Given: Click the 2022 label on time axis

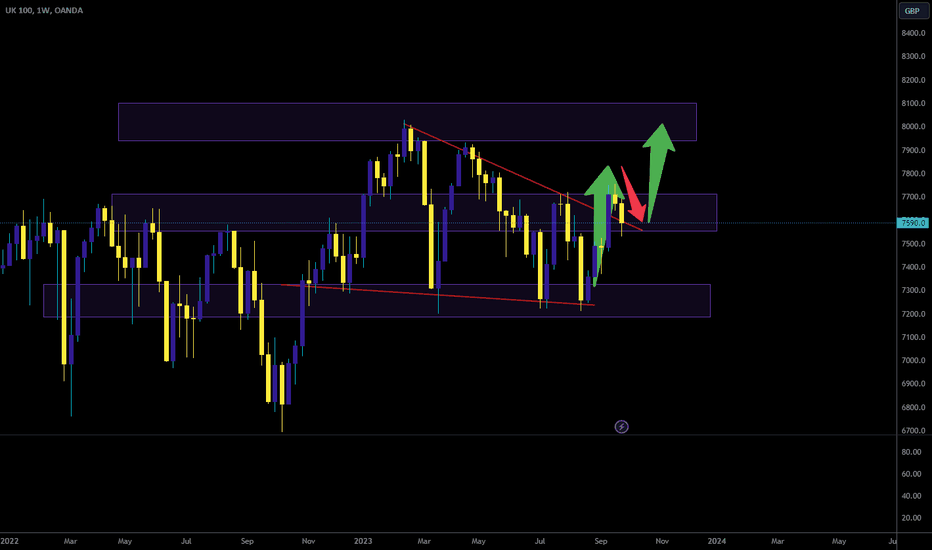Looking at the screenshot, I should pyautogui.click(x=10, y=541).
